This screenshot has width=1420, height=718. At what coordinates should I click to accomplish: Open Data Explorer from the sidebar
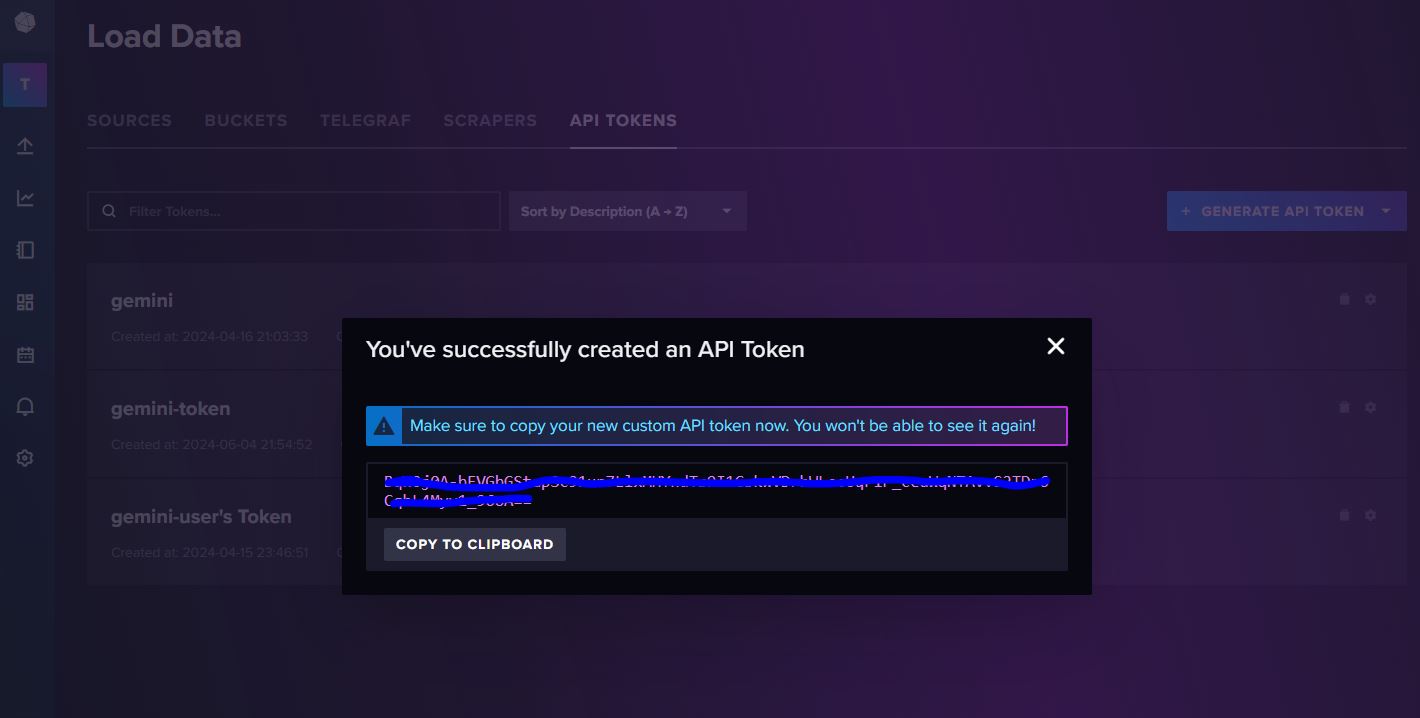25,198
